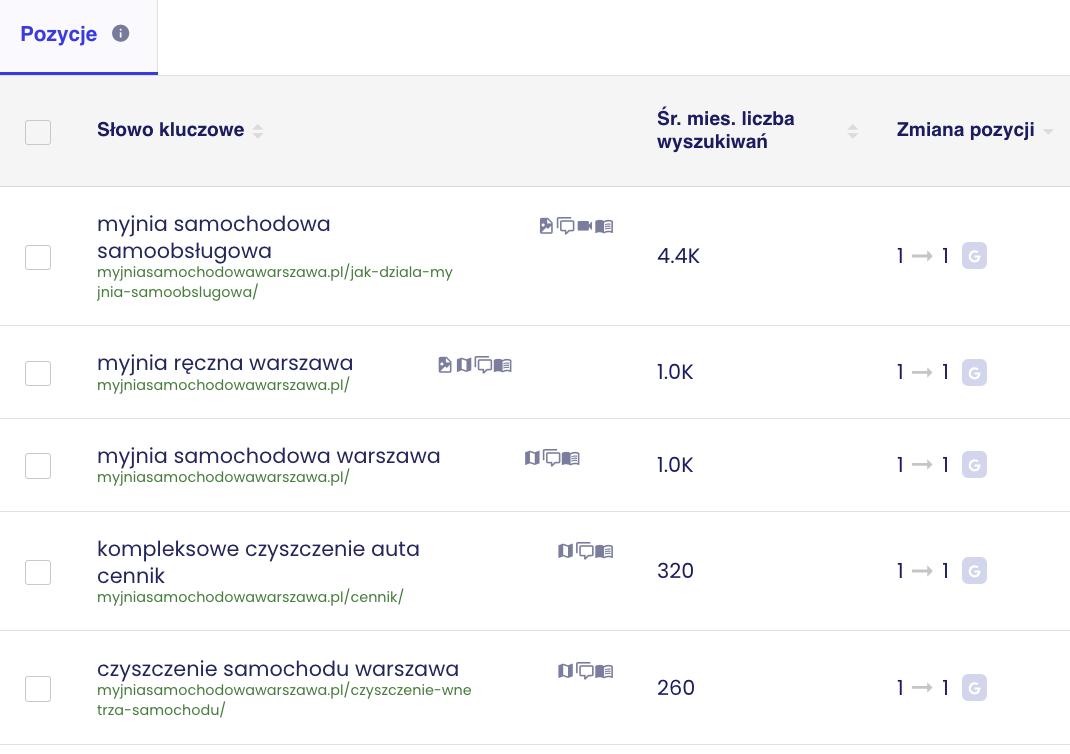This screenshot has width=1070, height=754.
Task: Click the info icon next to Pozycje
Action: 121,33
